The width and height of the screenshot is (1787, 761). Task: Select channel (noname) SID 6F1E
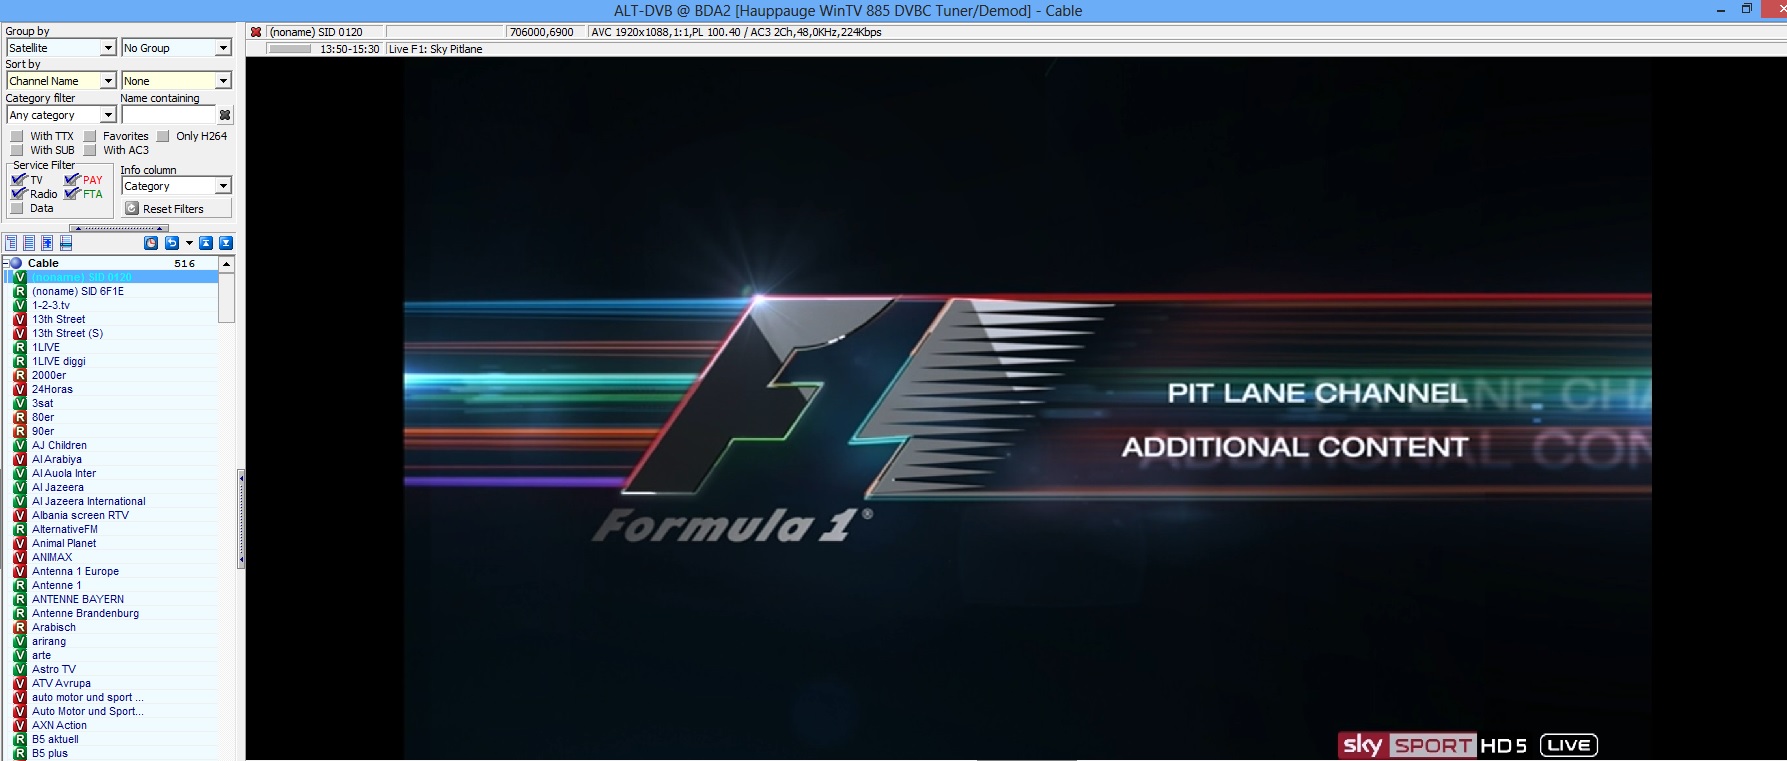point(78,291)
